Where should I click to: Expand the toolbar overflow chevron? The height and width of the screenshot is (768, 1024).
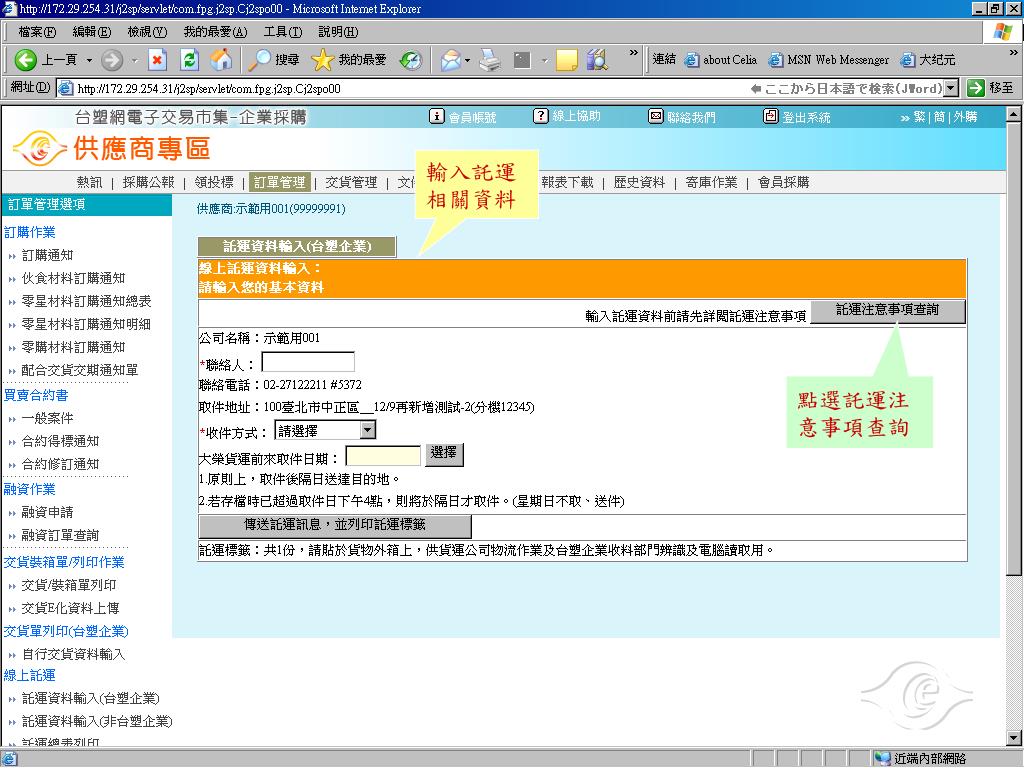coord(633,53)
